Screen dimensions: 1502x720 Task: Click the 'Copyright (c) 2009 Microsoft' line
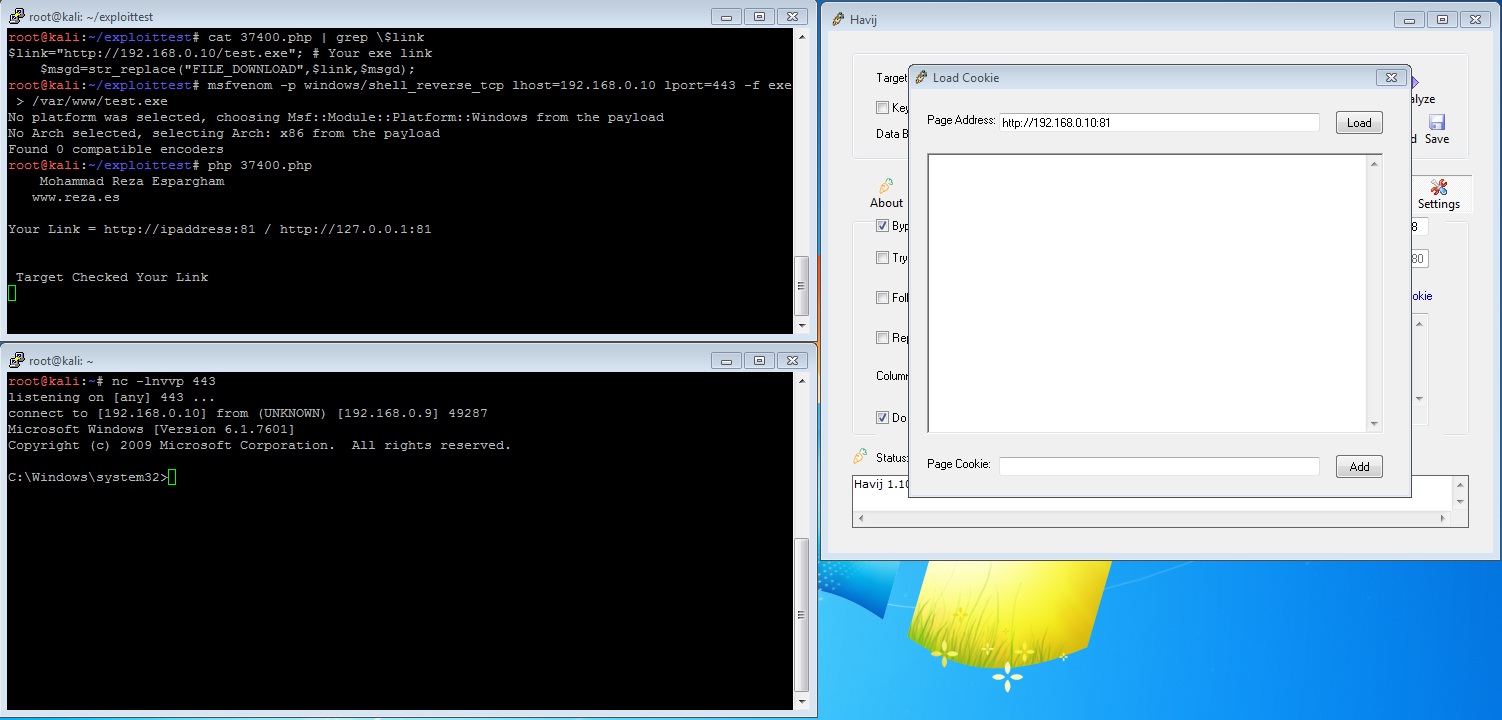(260, 445)
